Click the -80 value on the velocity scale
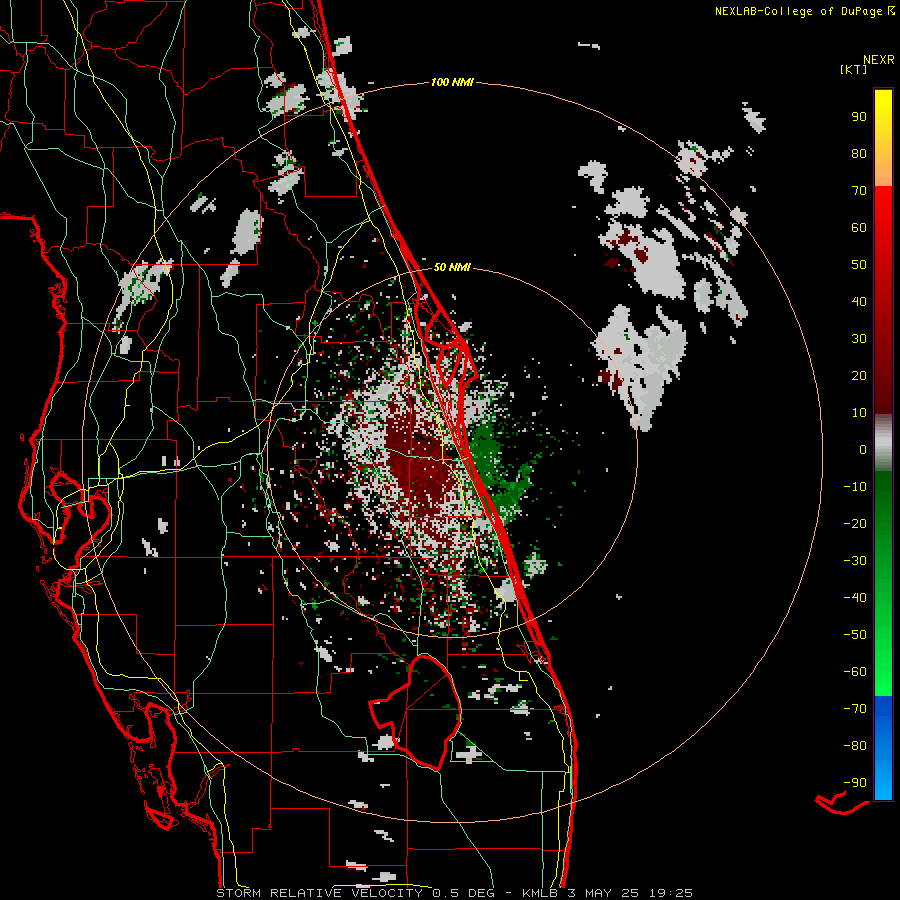The height and width of the screenshot is (900, 900). (x=855, y=746)
